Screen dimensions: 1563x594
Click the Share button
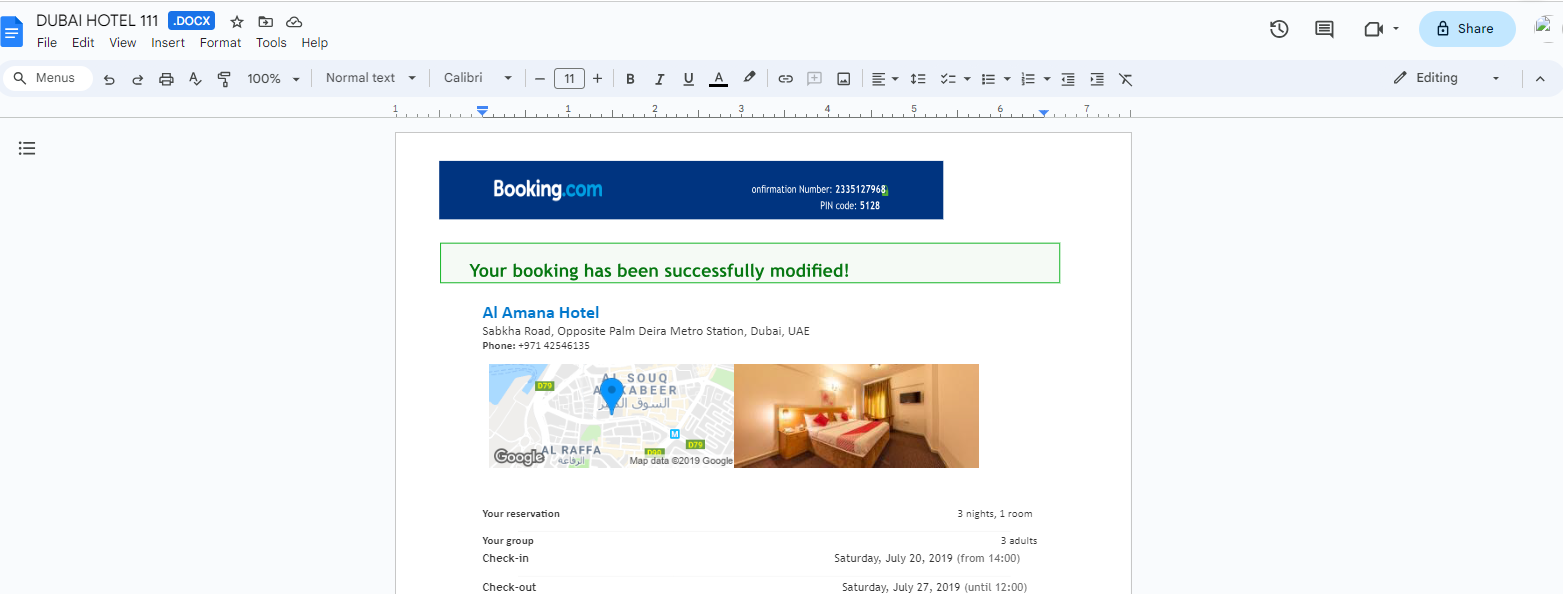click(x=1467, y=29)
